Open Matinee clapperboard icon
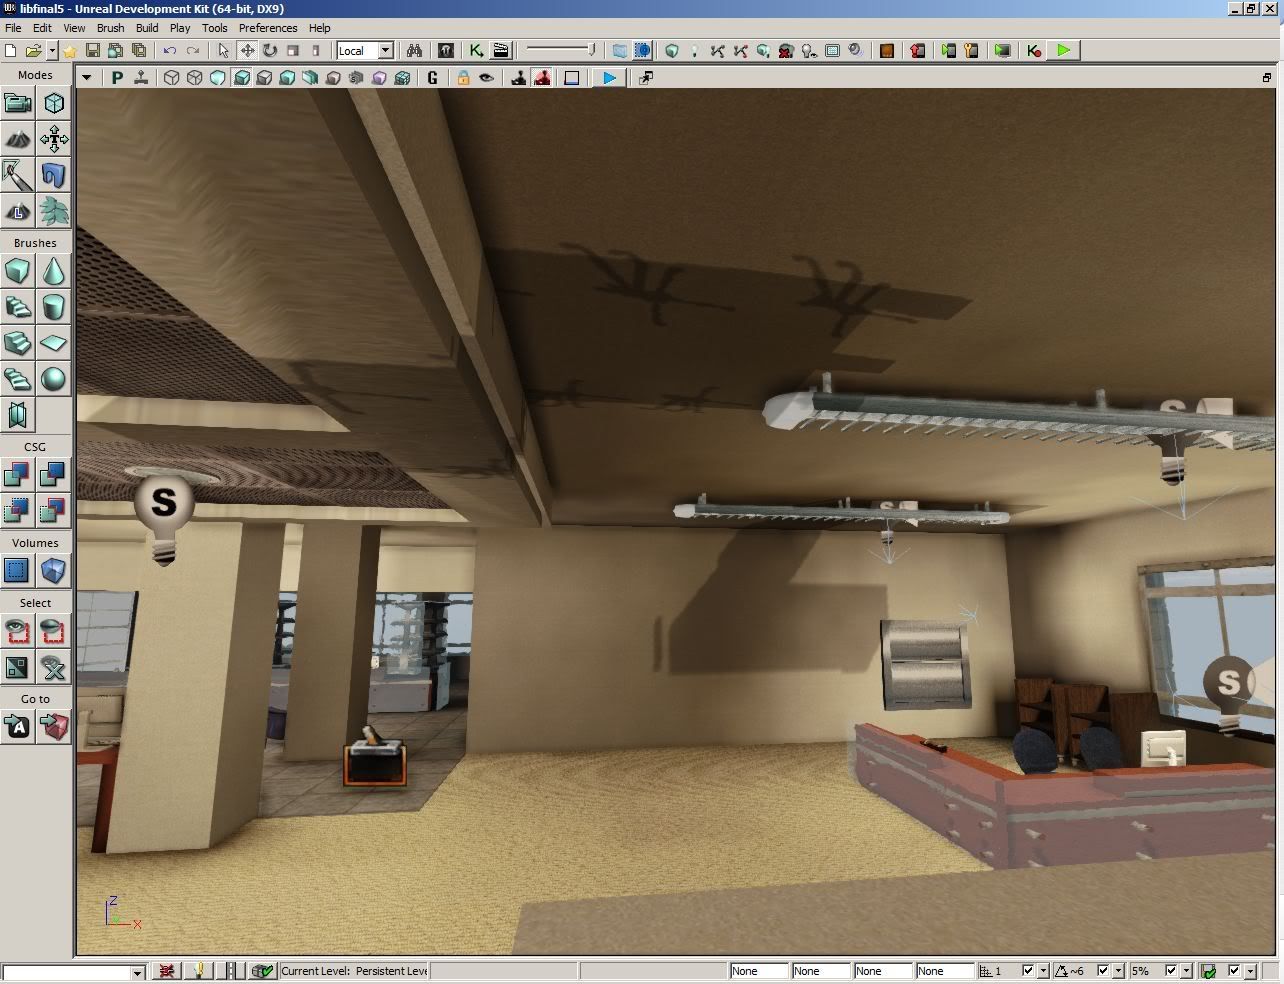Image resolution: width=1284 pixels, height=984 pixels. tap(501, 50)
